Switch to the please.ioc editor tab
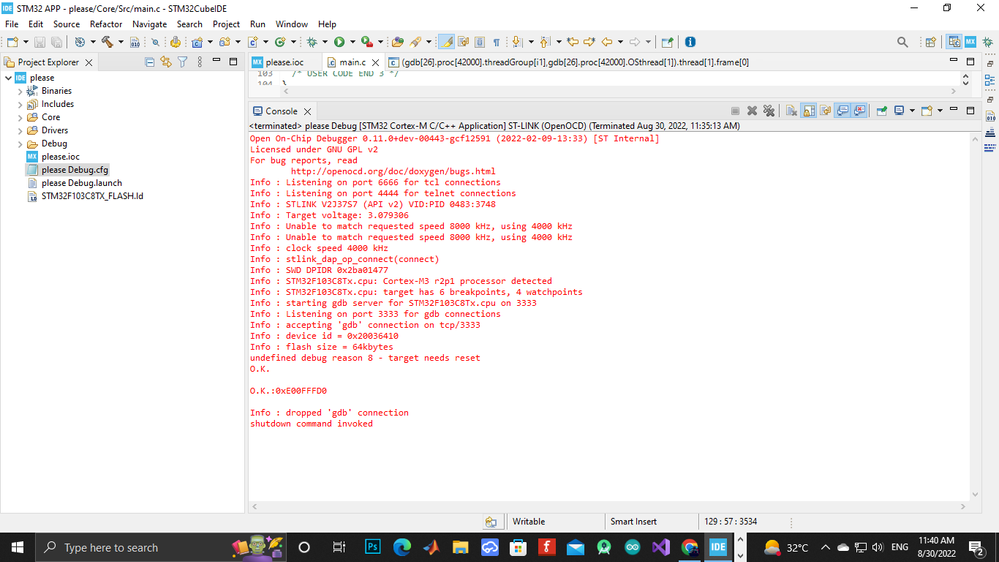Screen dimensions: 999x562 [x=284, y=62]
